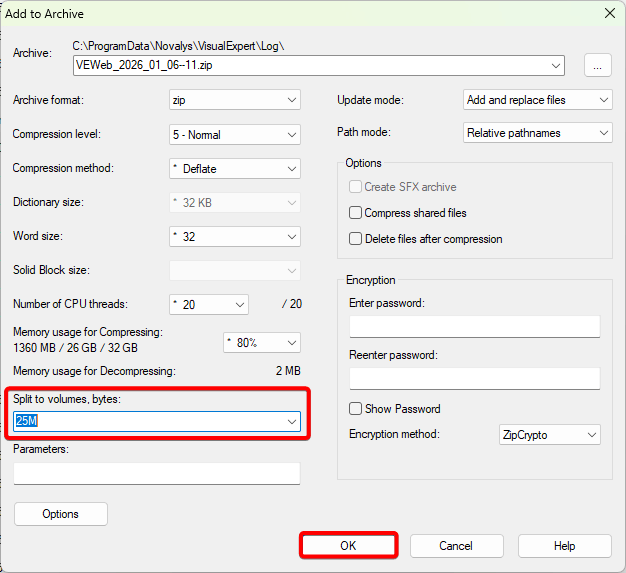Click the Reenter password field

[474, 378]
